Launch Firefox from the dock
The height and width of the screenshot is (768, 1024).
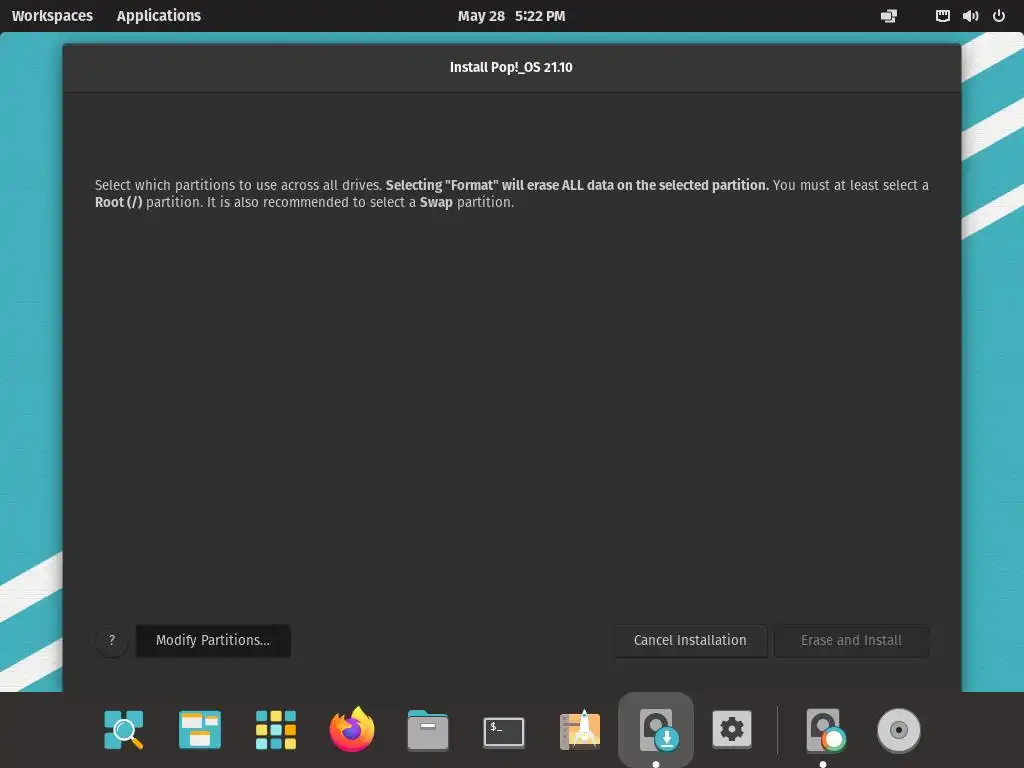[352, 729]
